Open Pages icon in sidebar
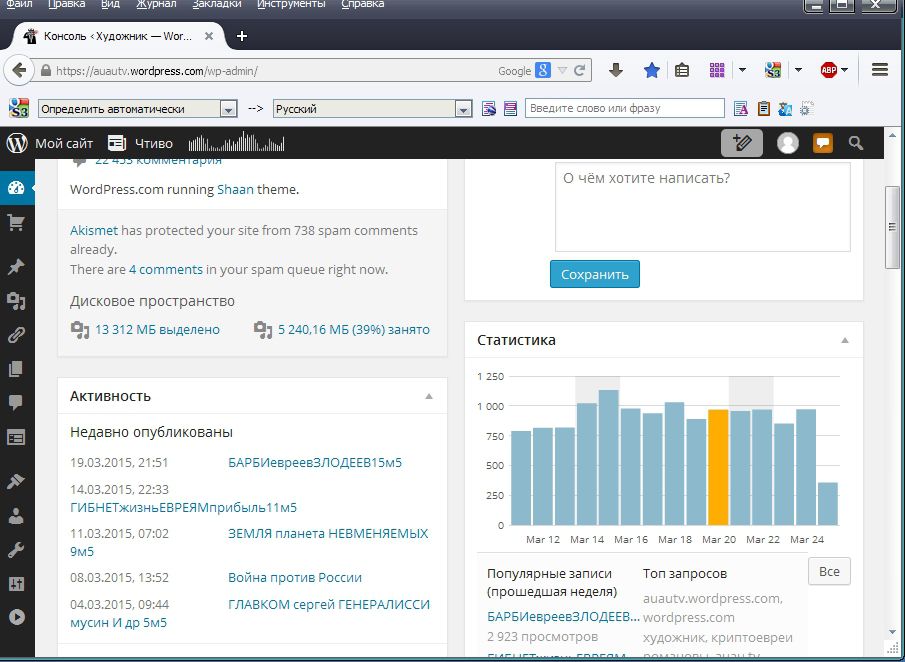This screenshot has height=662, width=905. pyautogui.click(x=16, y=369)
